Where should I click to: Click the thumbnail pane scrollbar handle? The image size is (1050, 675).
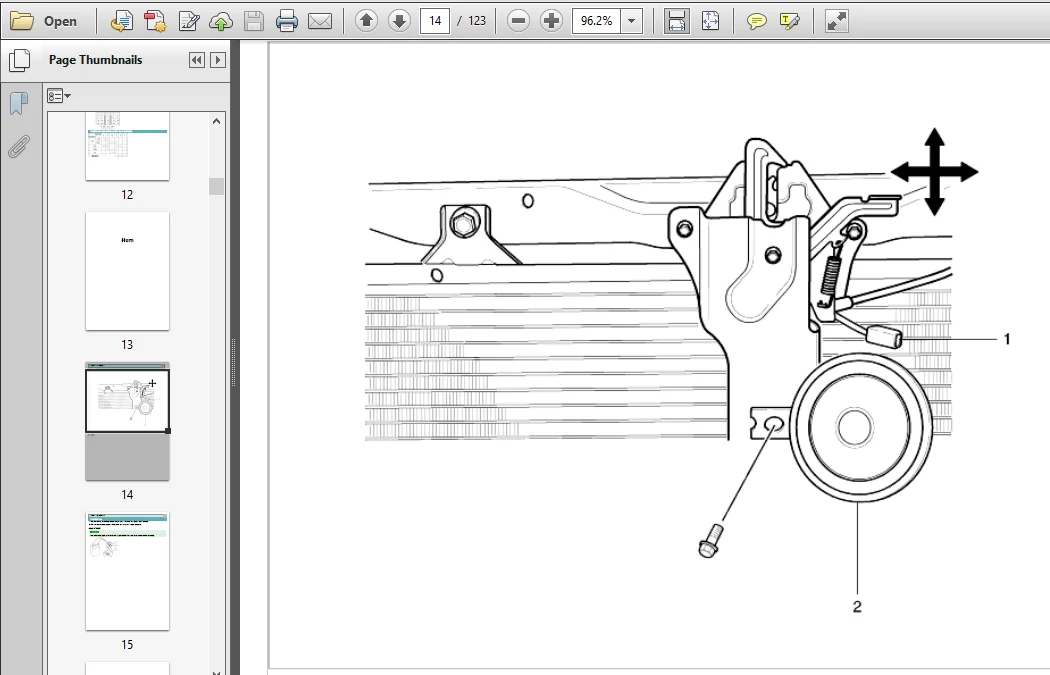(216, 186)
